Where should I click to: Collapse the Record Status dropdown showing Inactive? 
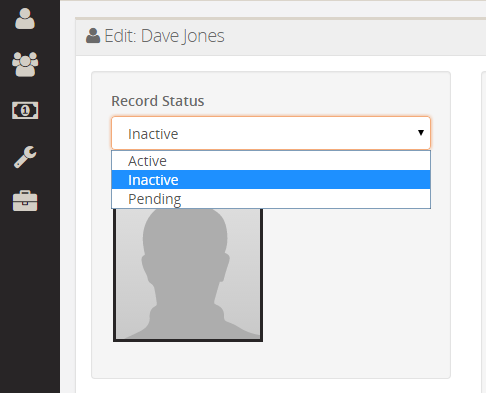[271, 133]
